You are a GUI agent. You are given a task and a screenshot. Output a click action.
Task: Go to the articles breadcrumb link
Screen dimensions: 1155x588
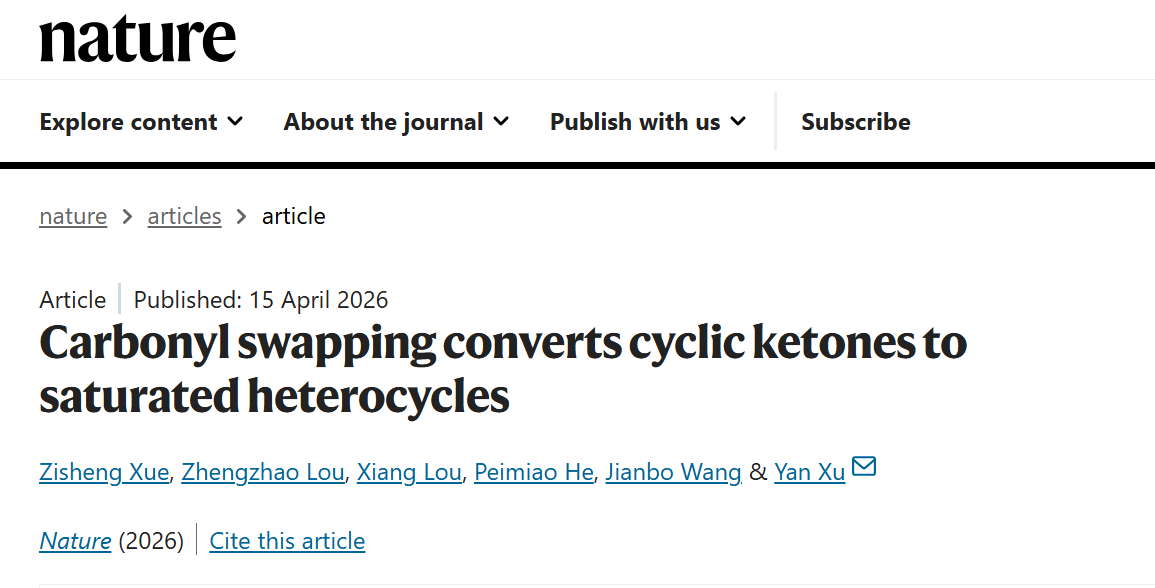click(184, 216)
